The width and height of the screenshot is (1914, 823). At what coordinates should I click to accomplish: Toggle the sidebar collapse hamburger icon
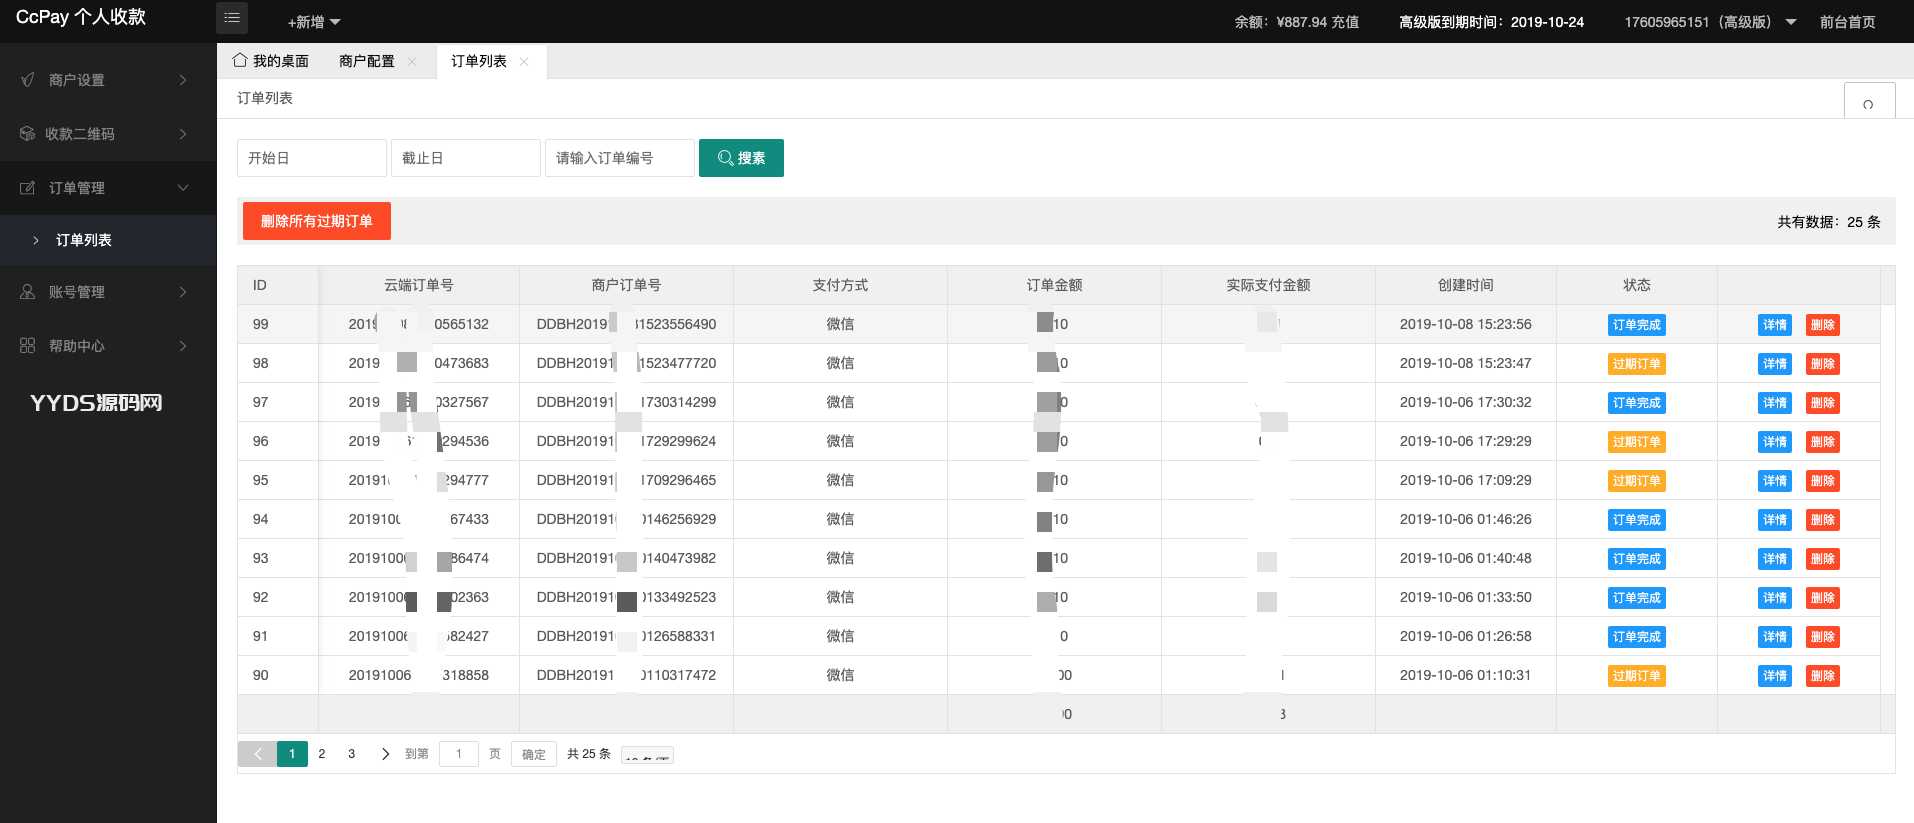[x=232, y=18]
